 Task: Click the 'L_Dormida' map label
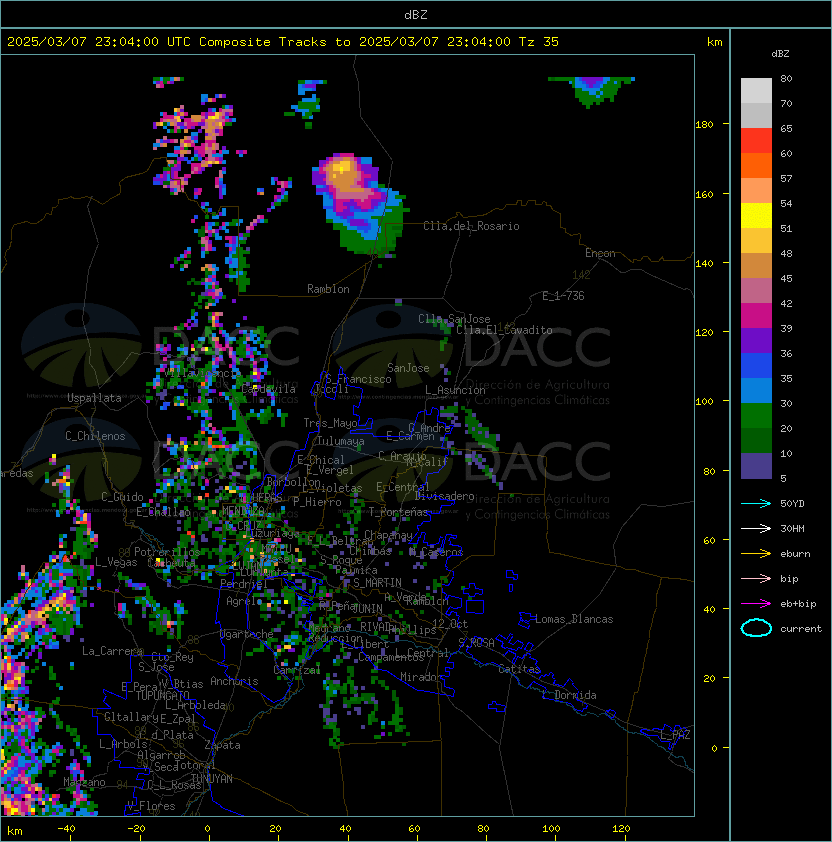pos(569,695)
